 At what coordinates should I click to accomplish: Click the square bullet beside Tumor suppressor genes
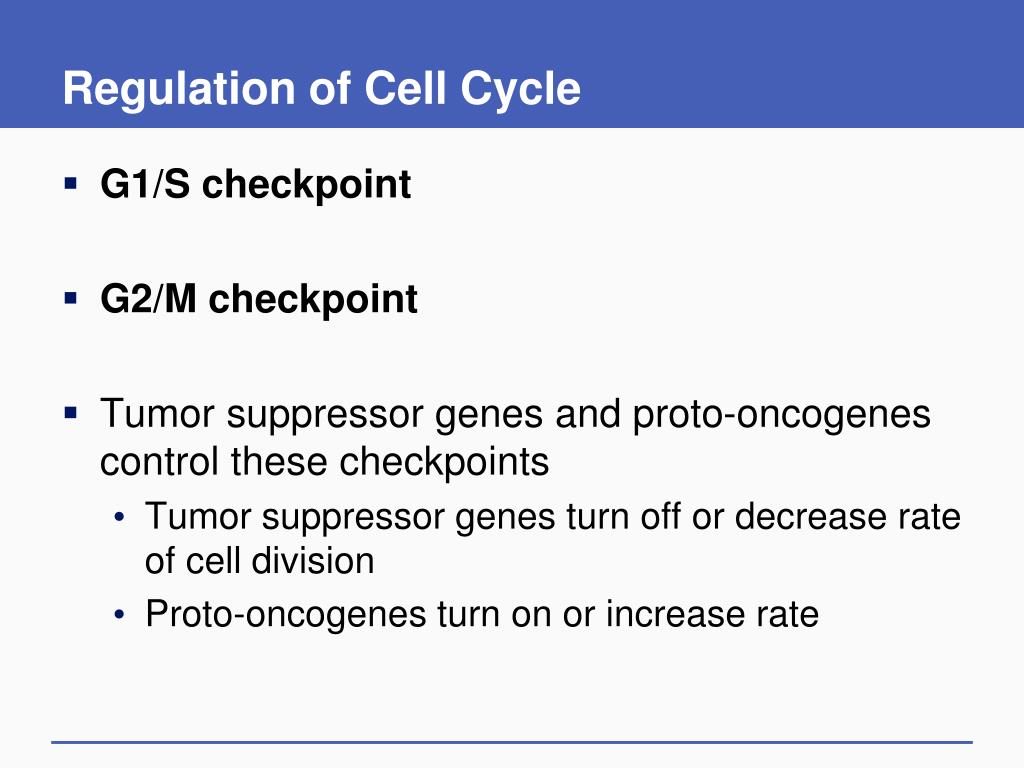click(71, 413)
